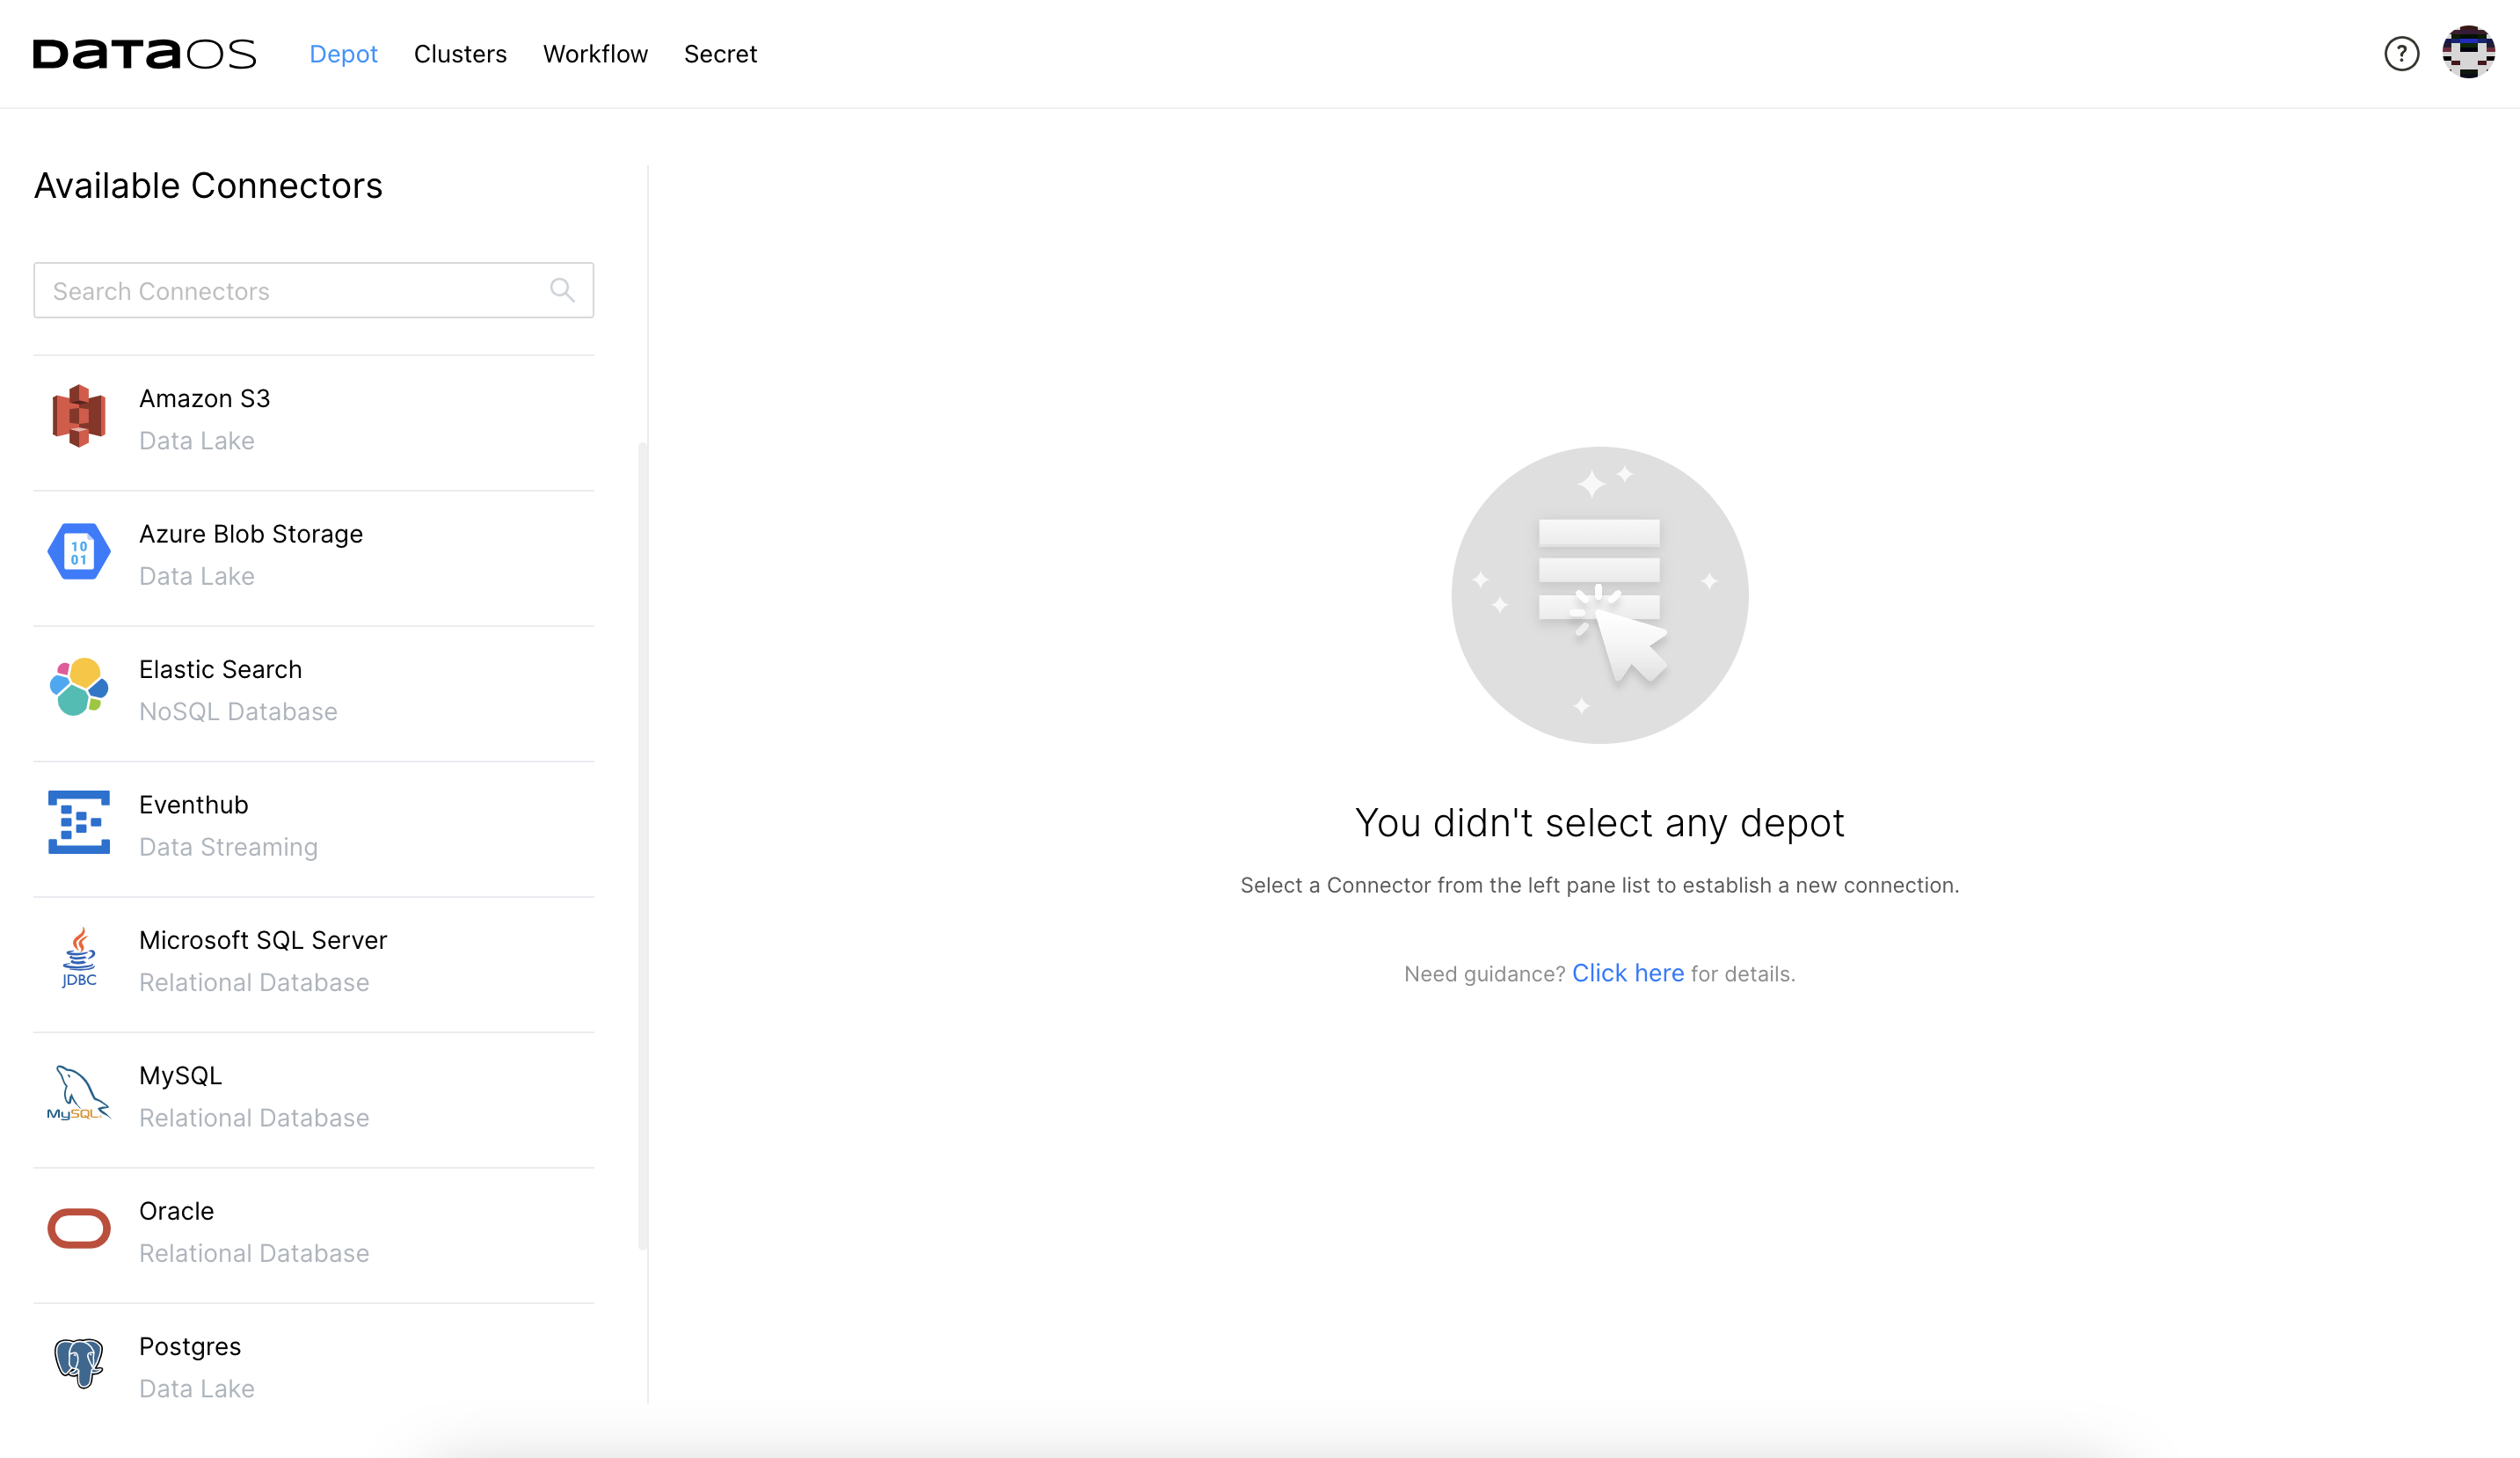Select the Postgres elephant icon
The image size is (2520, 1458).
point(79,1363)
